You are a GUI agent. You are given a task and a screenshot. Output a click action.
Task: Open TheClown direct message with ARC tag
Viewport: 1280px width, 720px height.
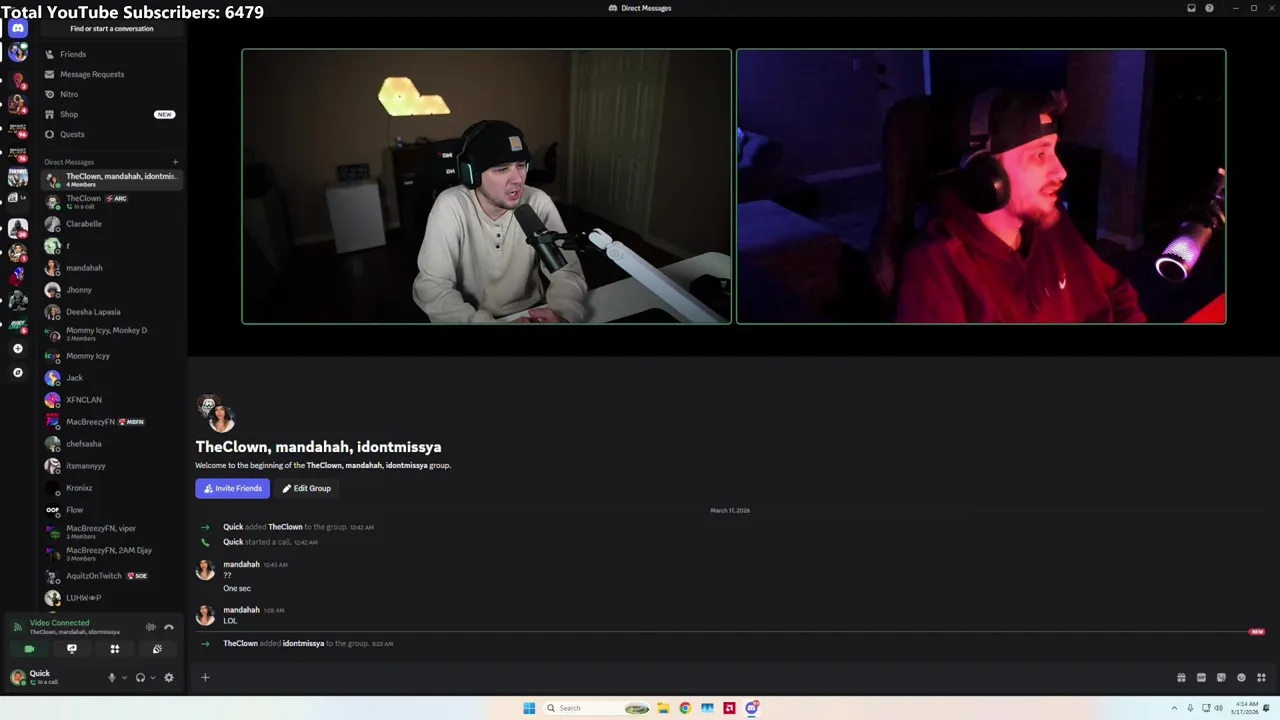click(x=110, y=202)
